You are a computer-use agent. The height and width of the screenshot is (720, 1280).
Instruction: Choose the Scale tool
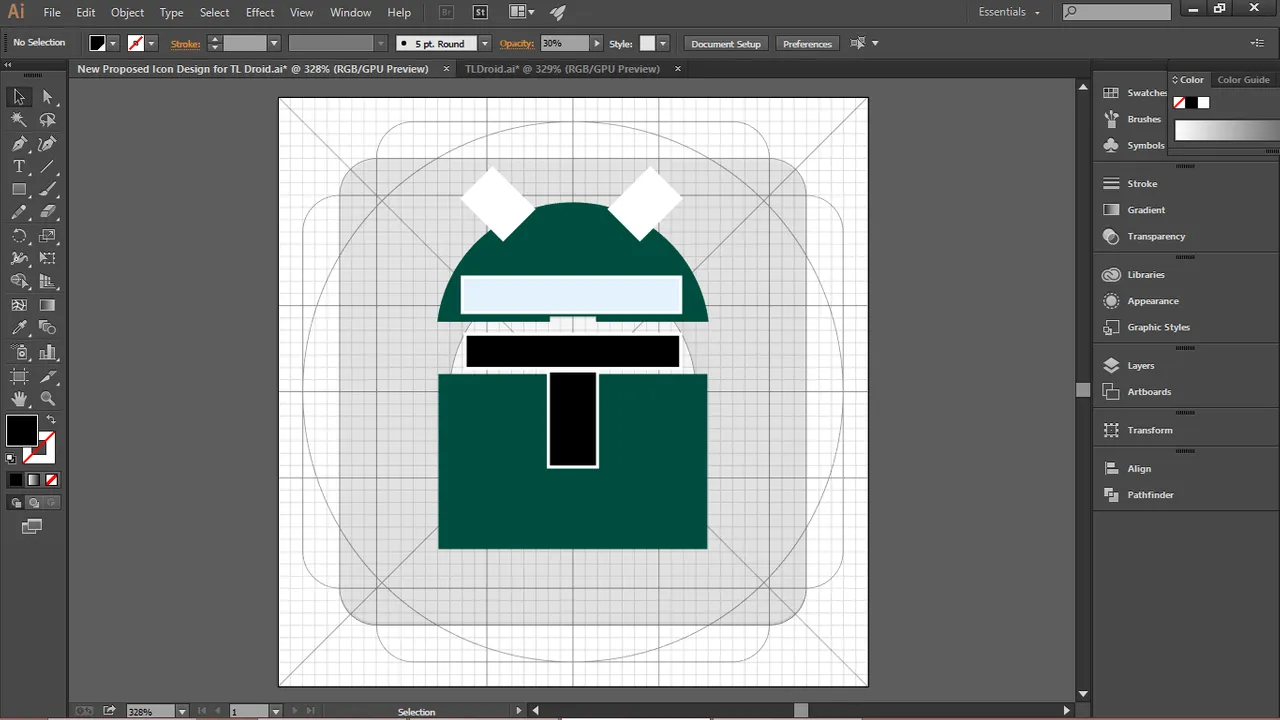(x=47, y=235)
